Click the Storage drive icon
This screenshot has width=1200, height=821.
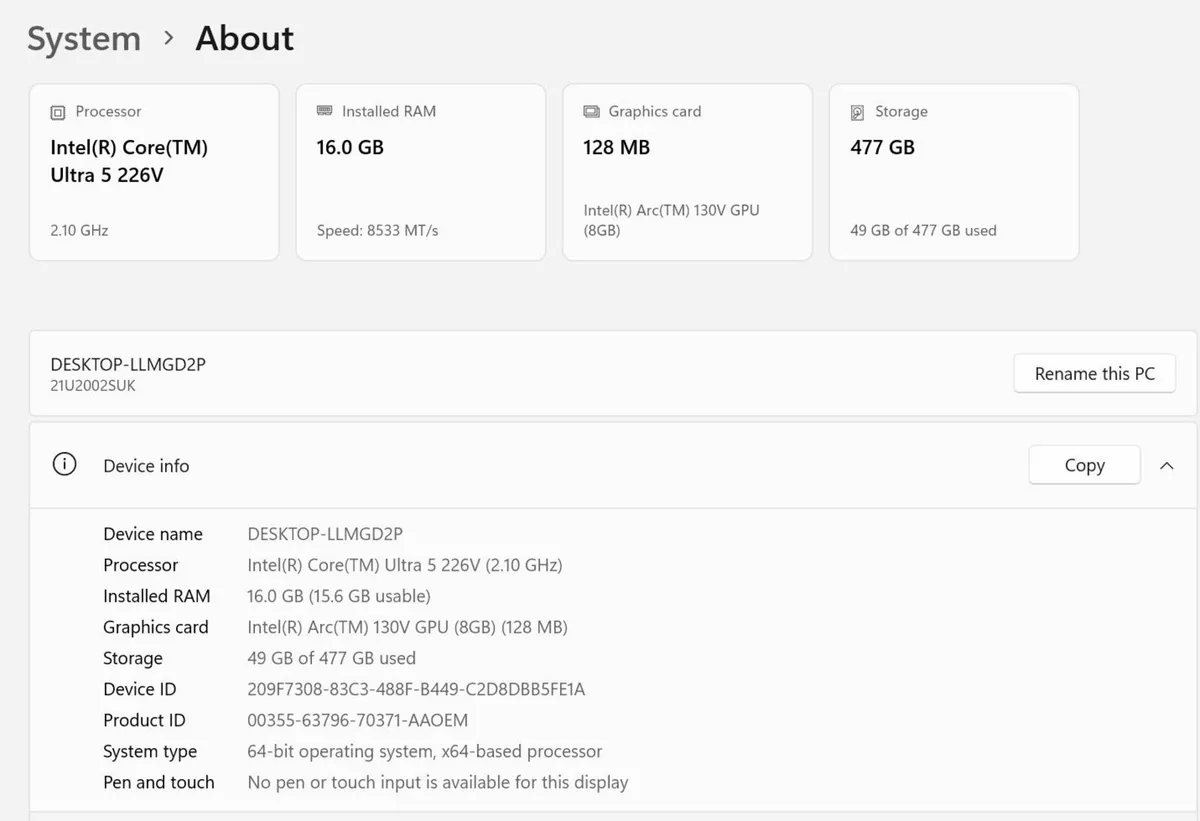pyautogui.click(x=857, y=112)
